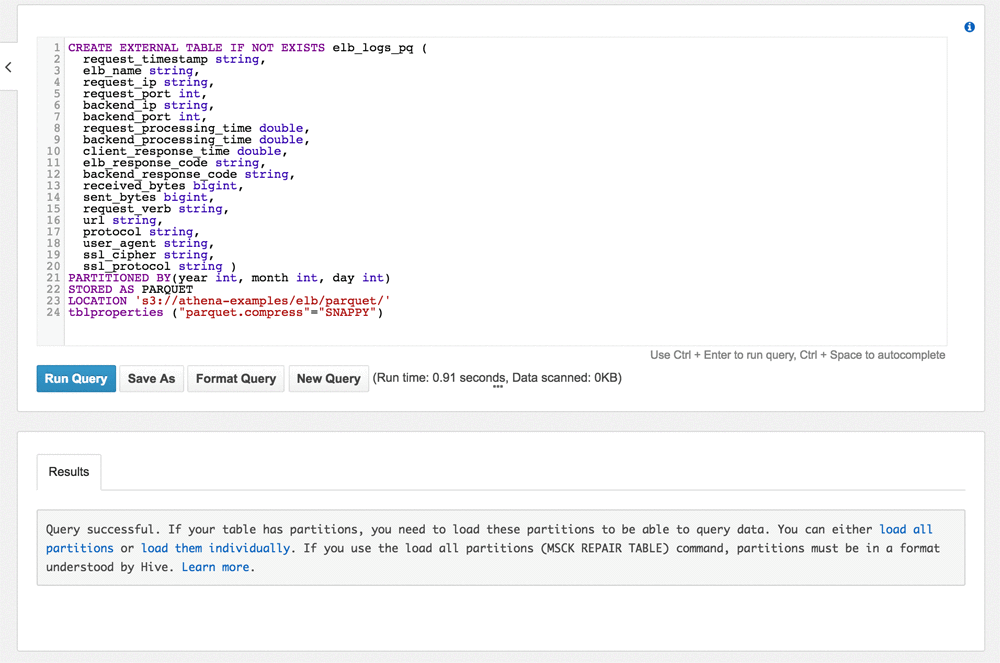Run the query
1000x663 pixels.
pyautogui.click(x=76, y=379)
